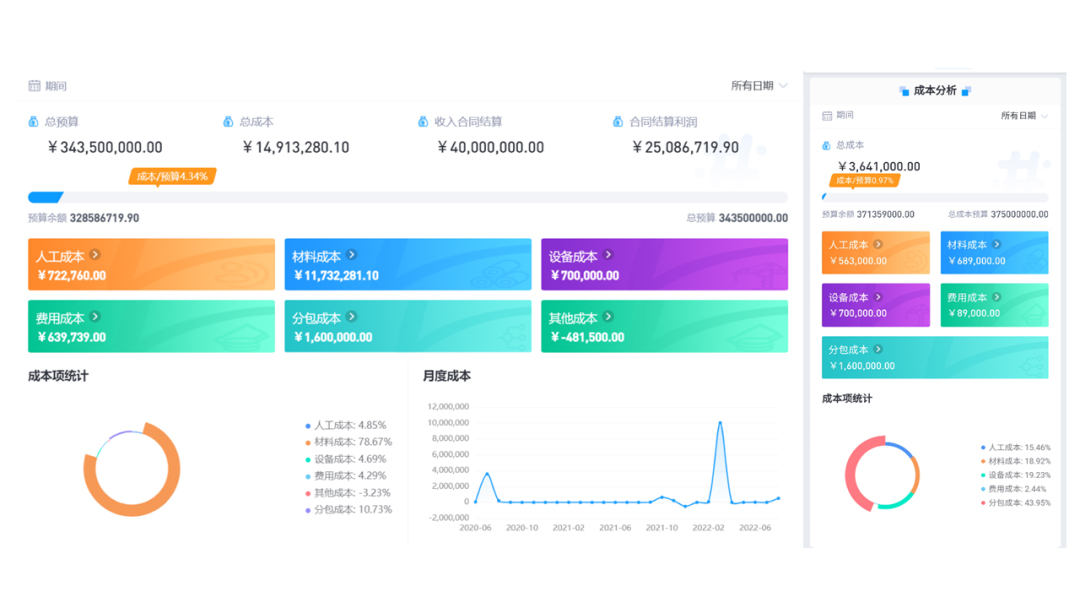The image size is (1080, 608).
Task: Toggle the 材料成本: 78.67% legend item
Action: 350,442
